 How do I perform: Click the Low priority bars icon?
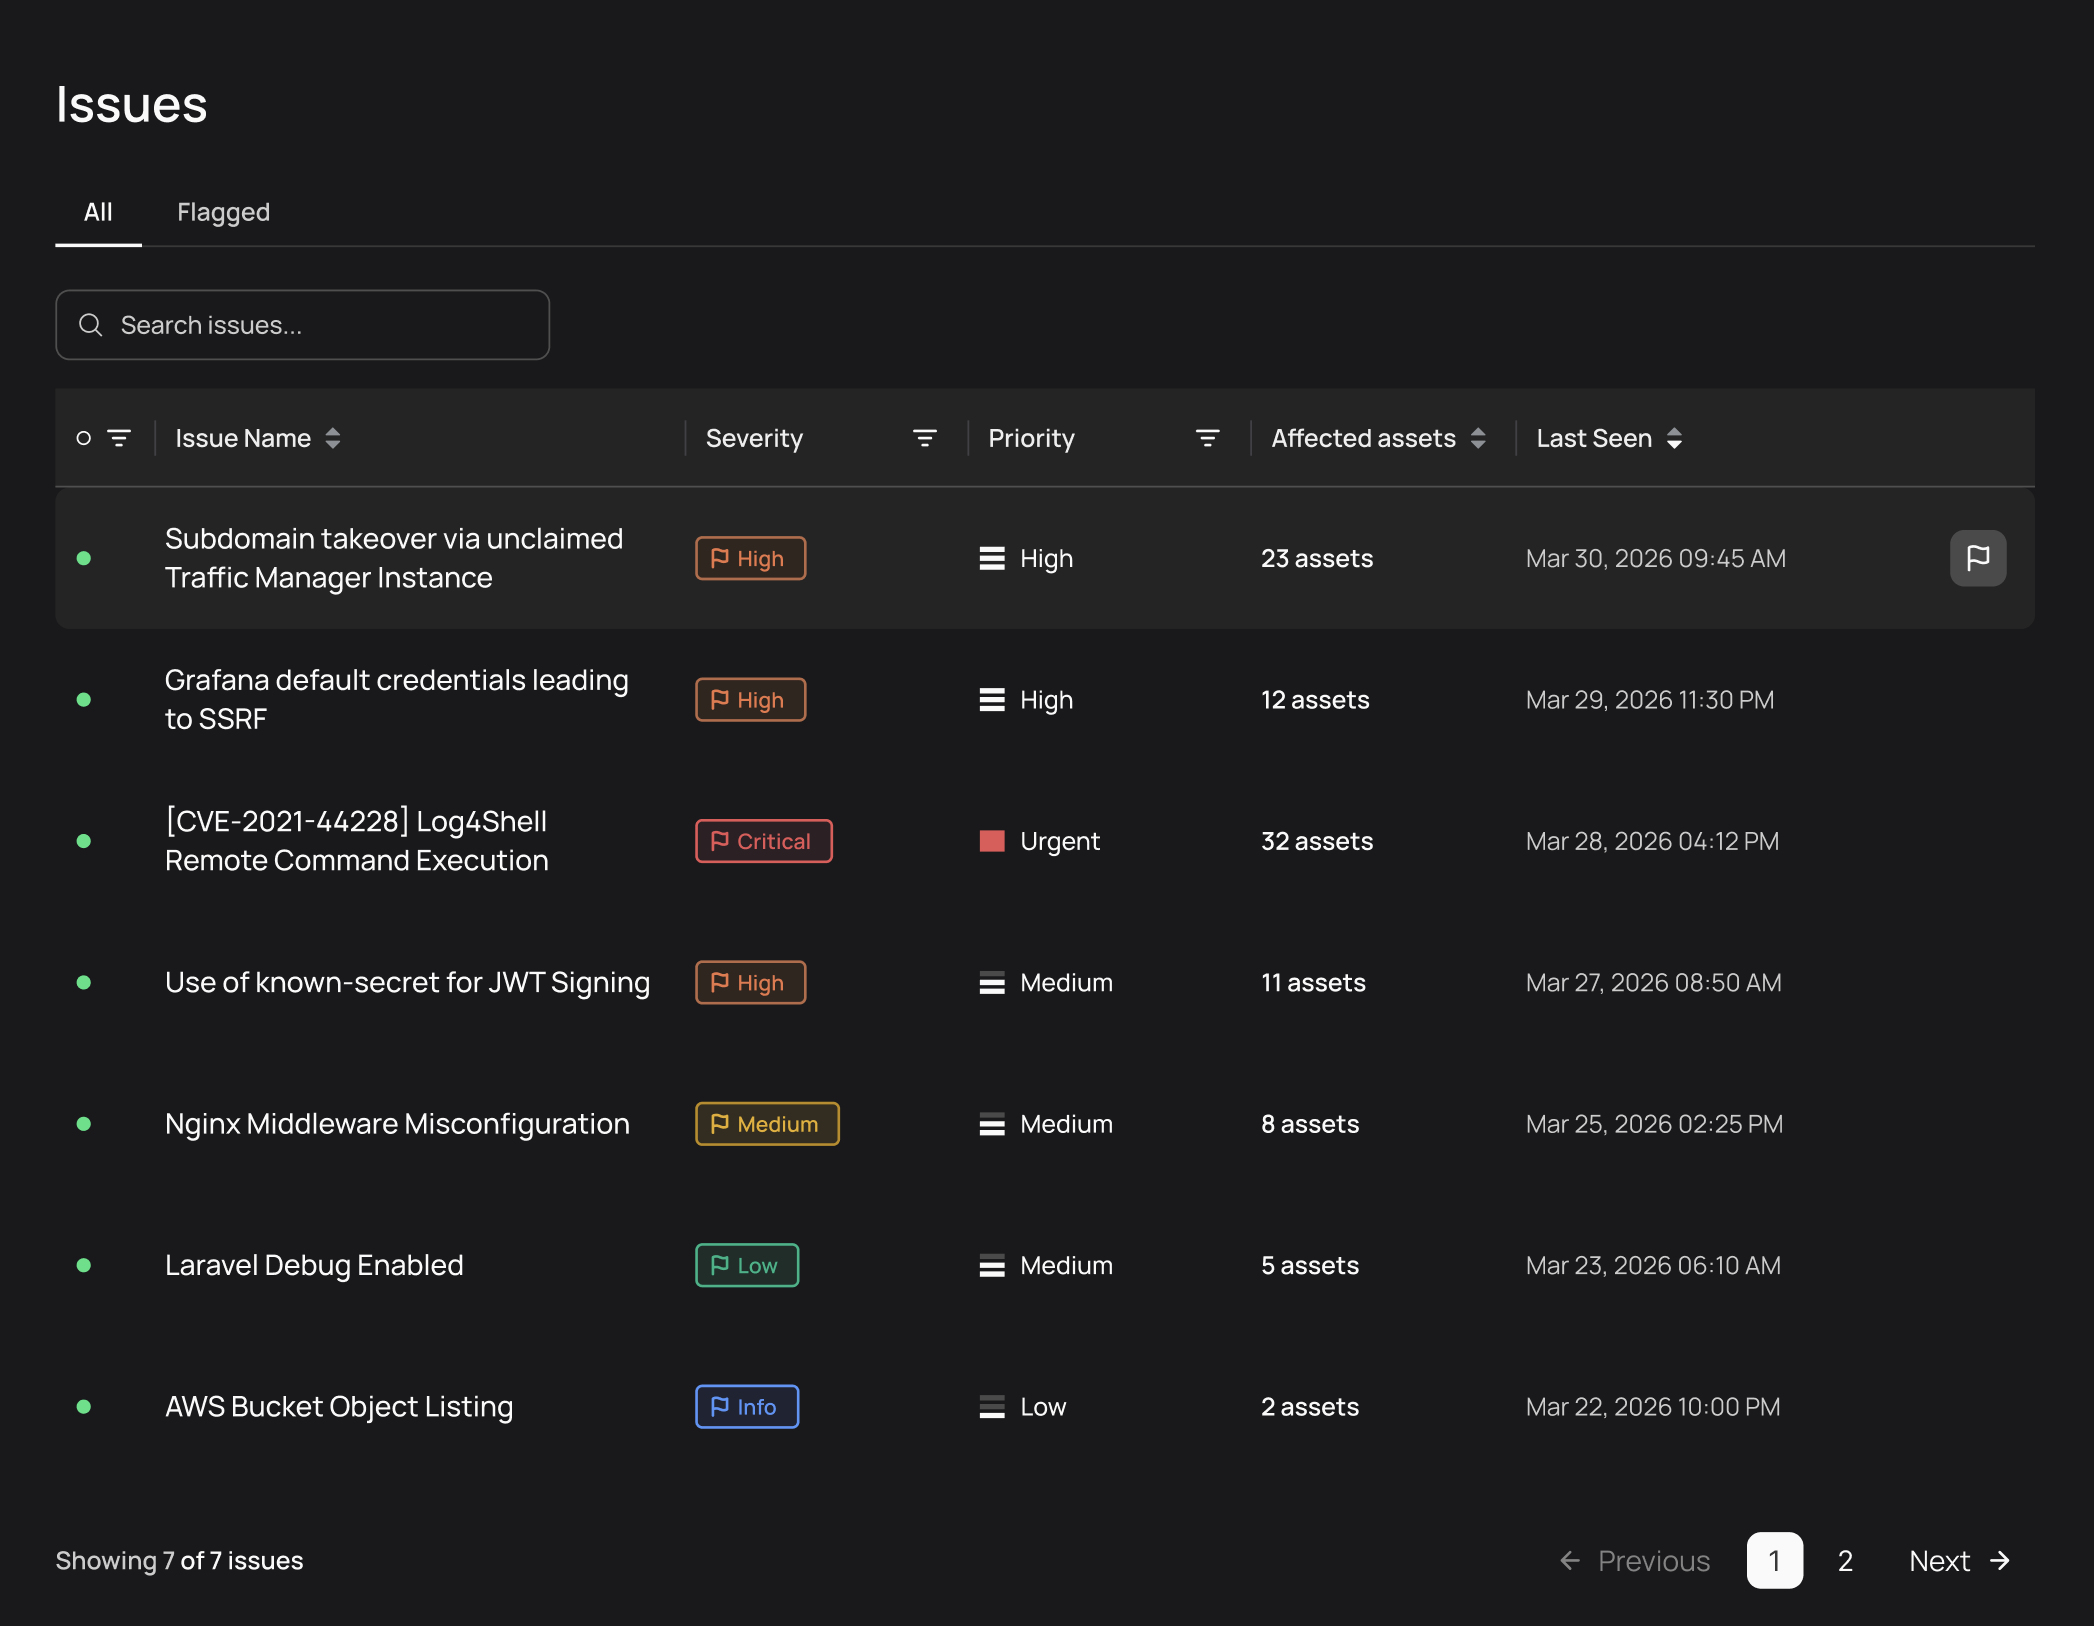(991, 1407)
